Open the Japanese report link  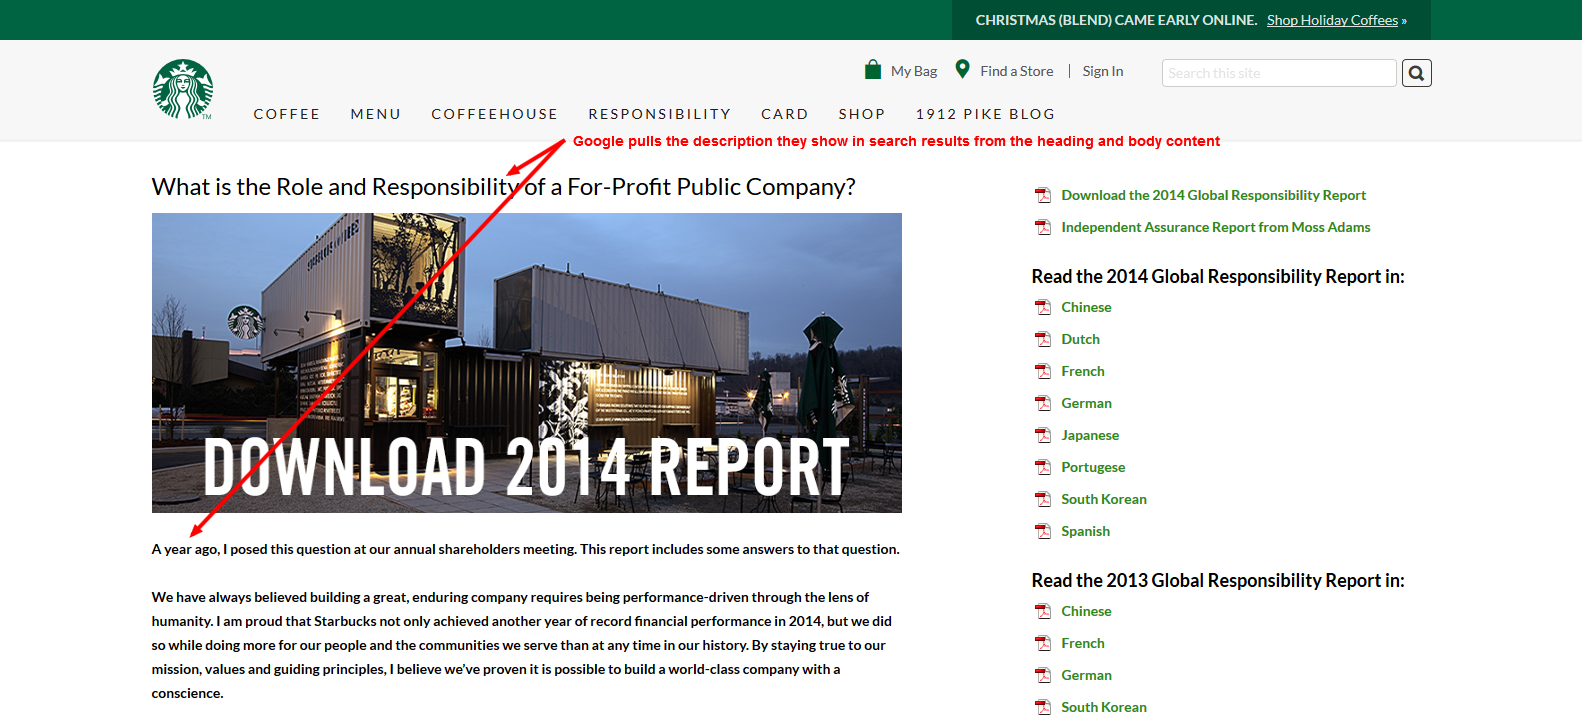(x=1090, y=435)
